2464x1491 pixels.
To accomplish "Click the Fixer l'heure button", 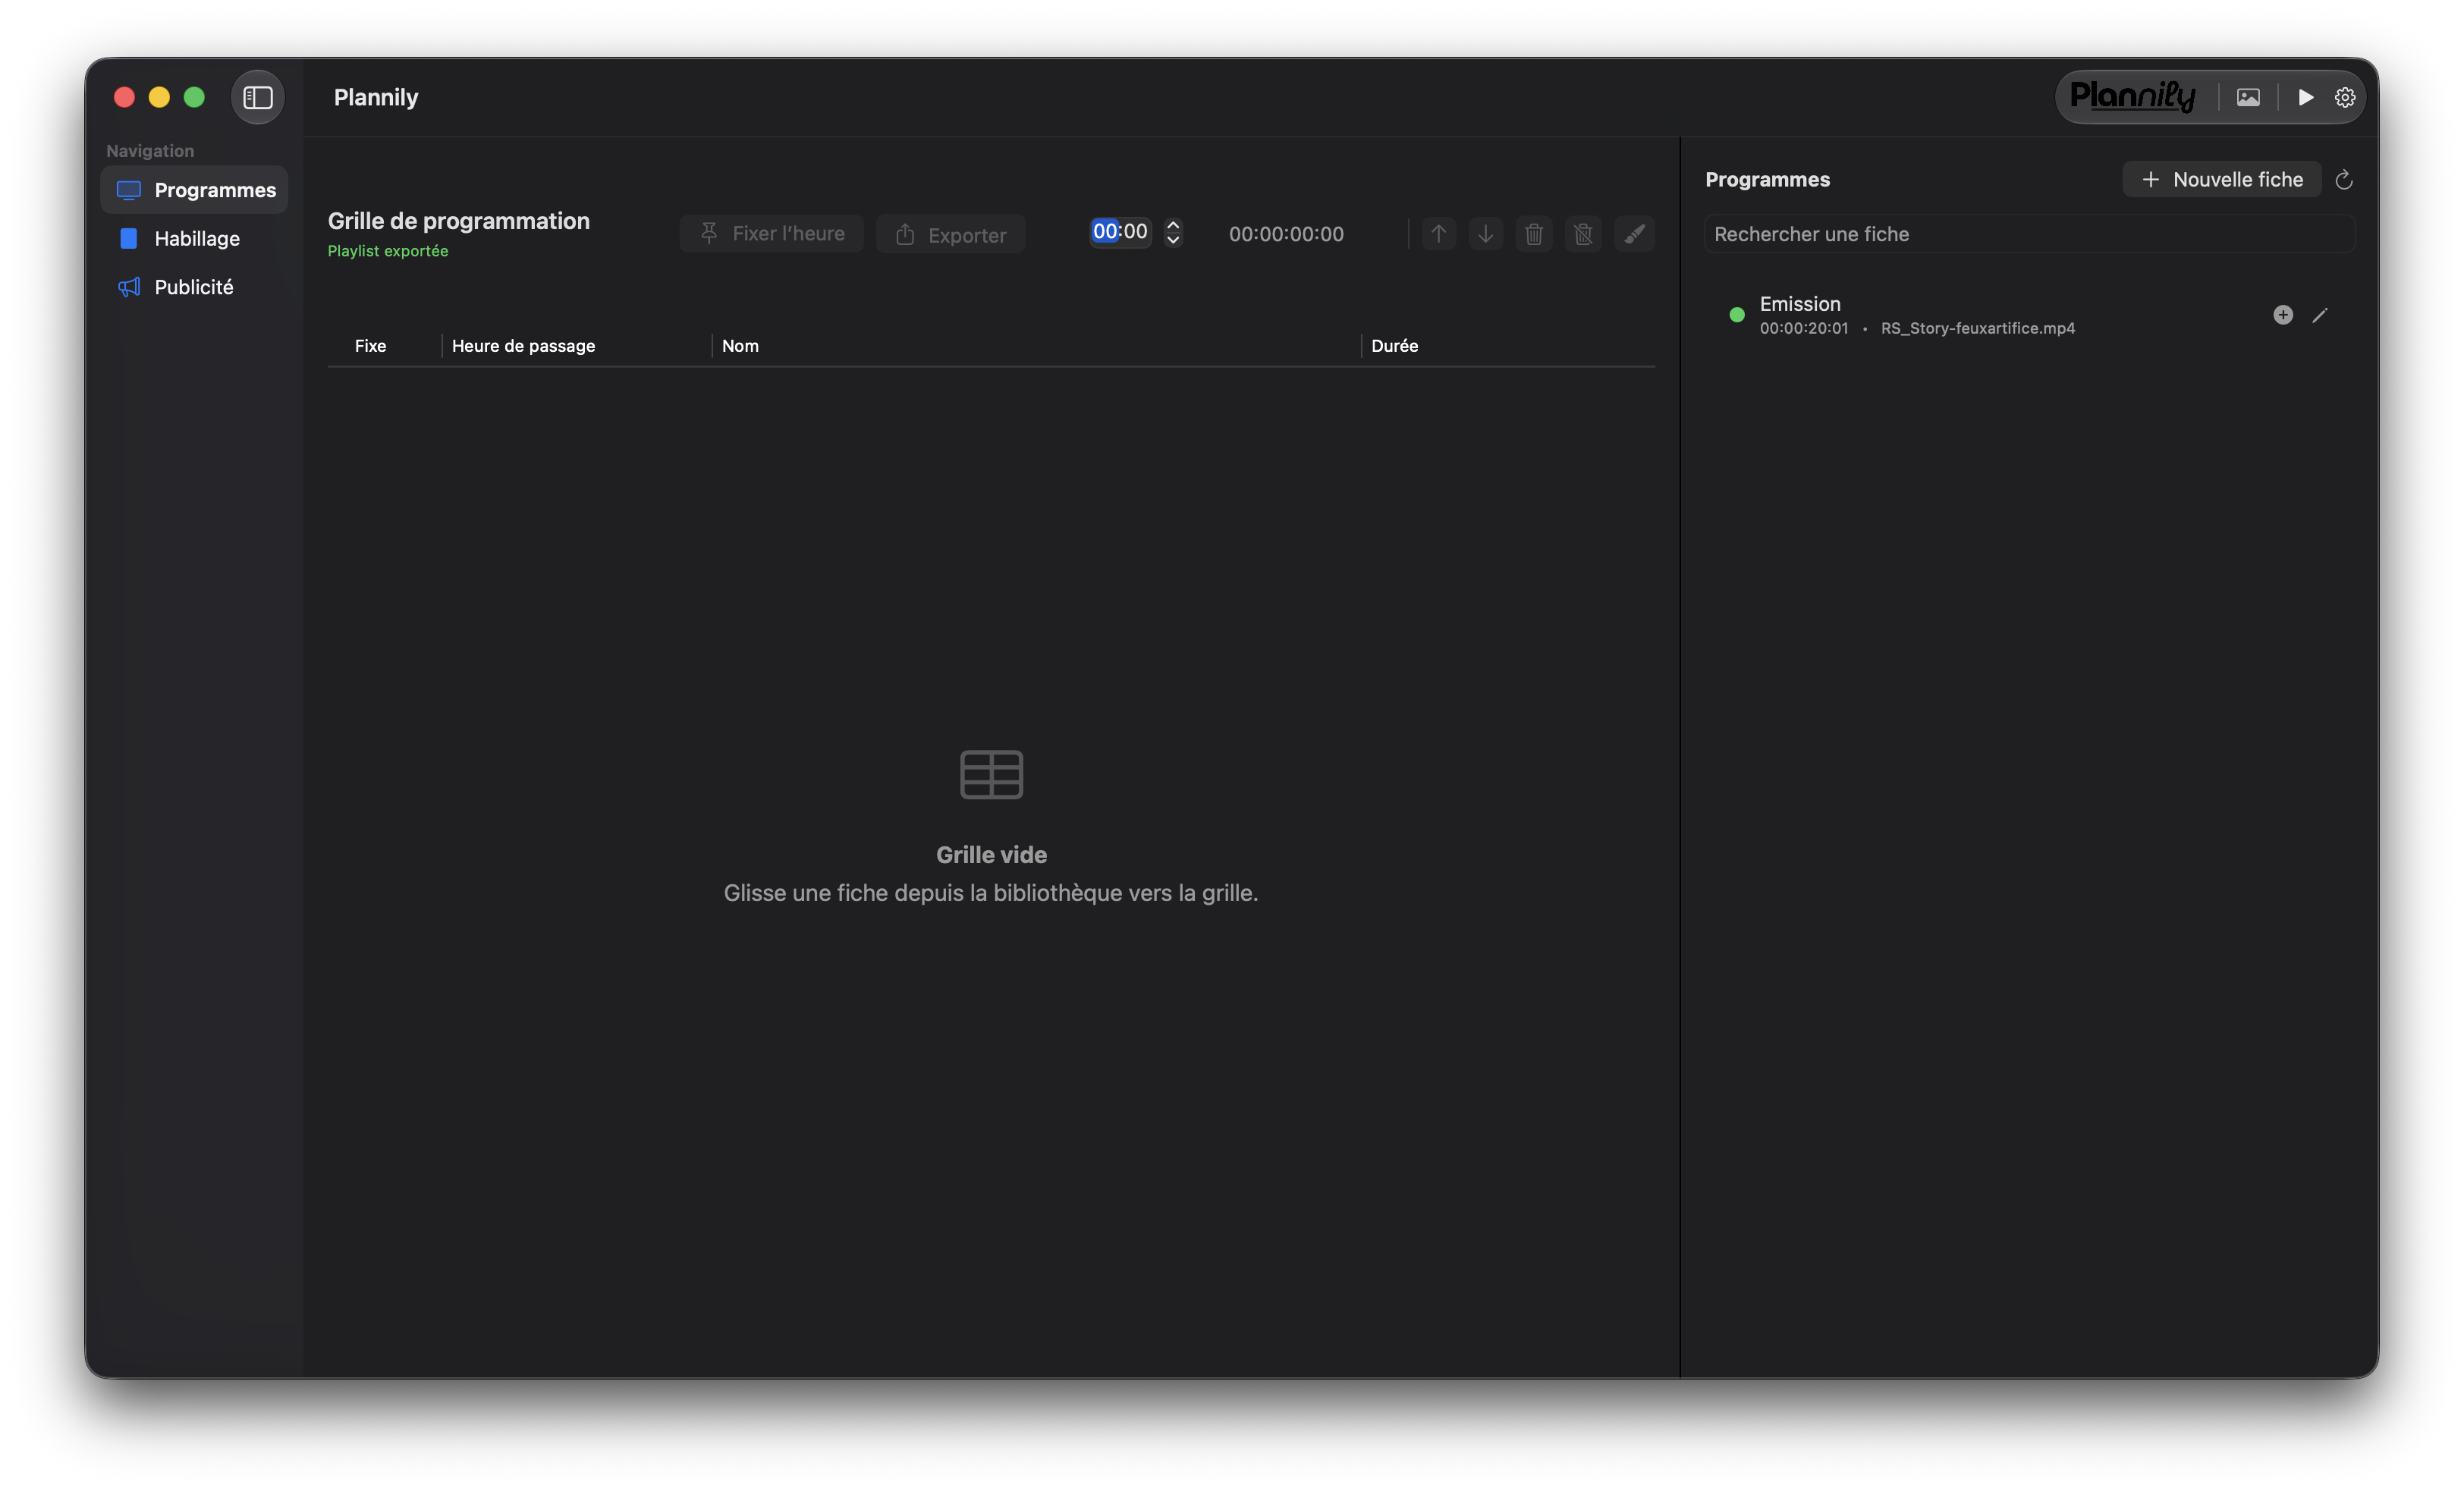I will coord(771,233).
